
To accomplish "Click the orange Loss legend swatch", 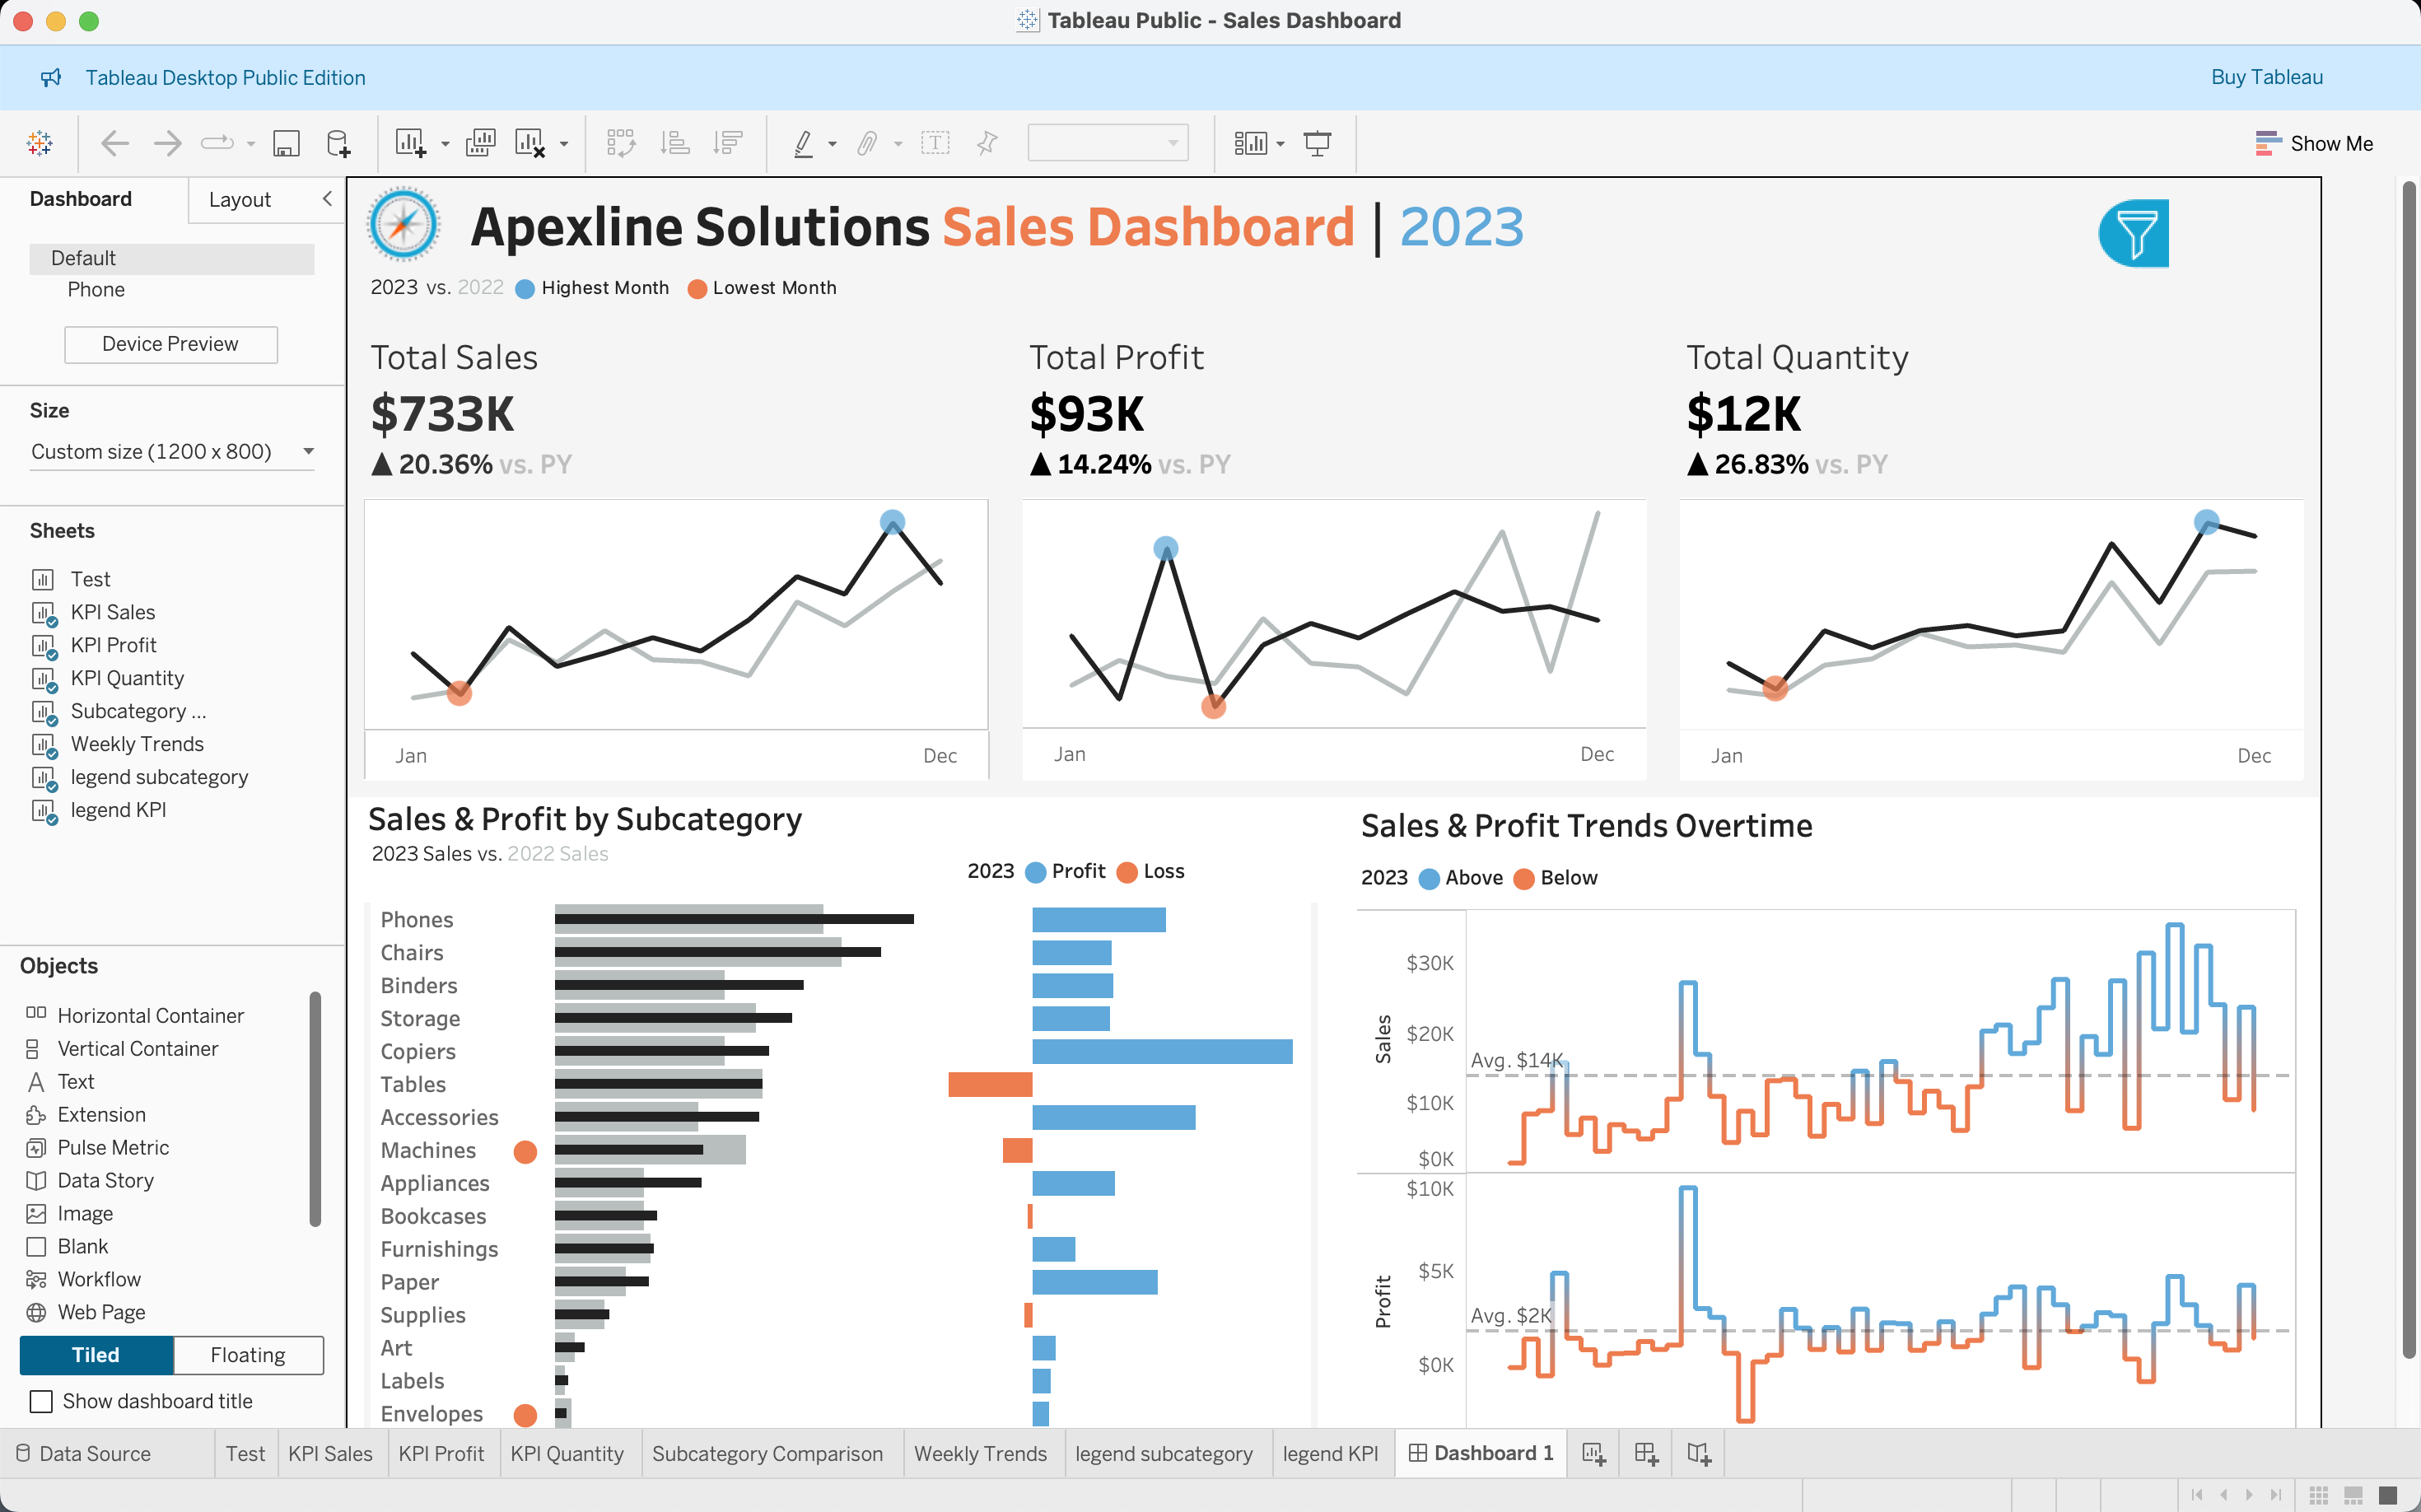I will pos(1127,872).
